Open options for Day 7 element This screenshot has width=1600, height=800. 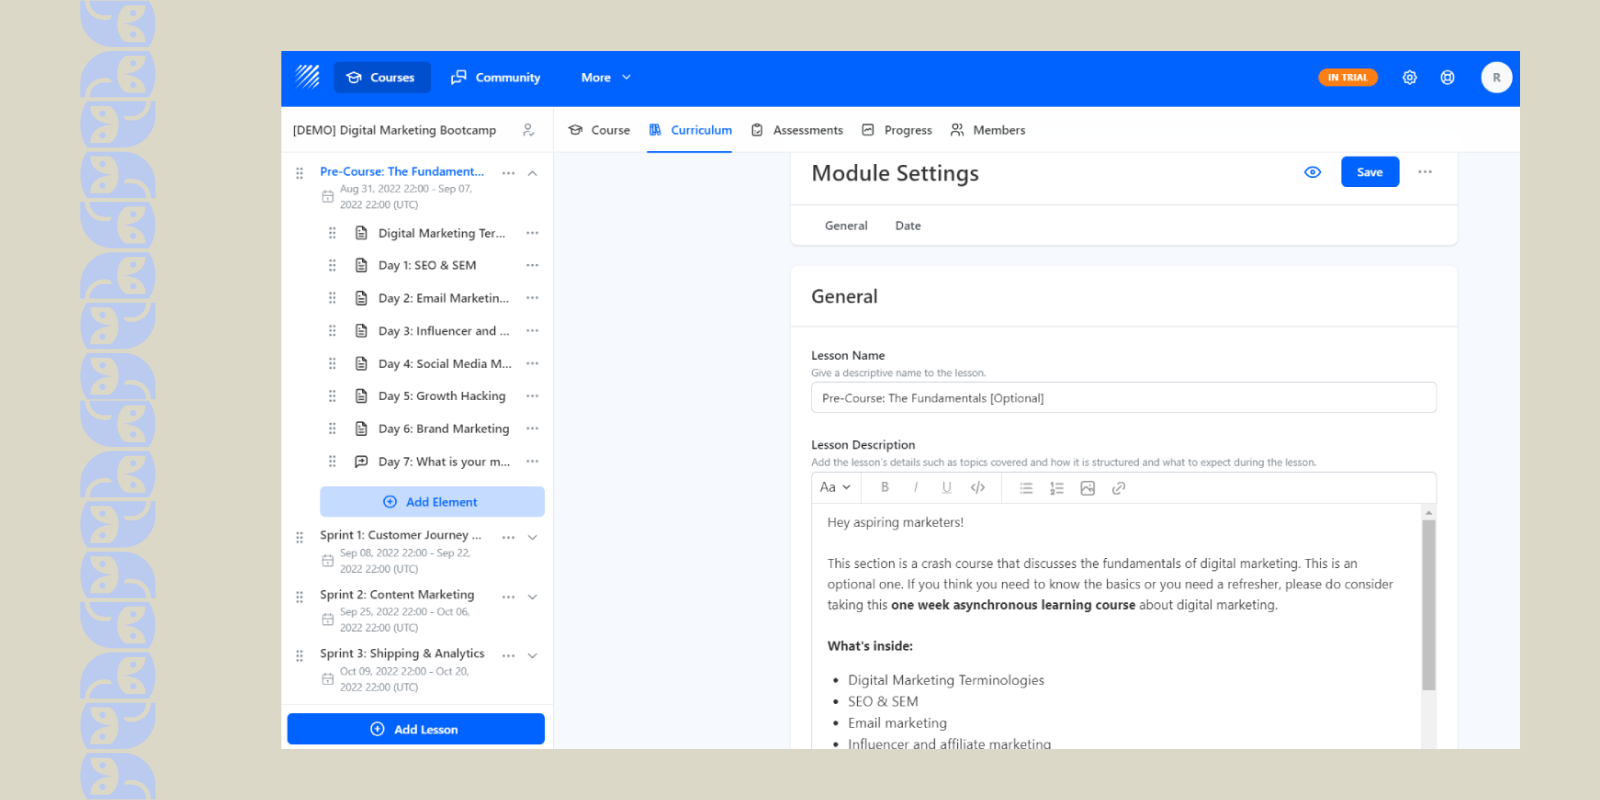tap(532, 462)
